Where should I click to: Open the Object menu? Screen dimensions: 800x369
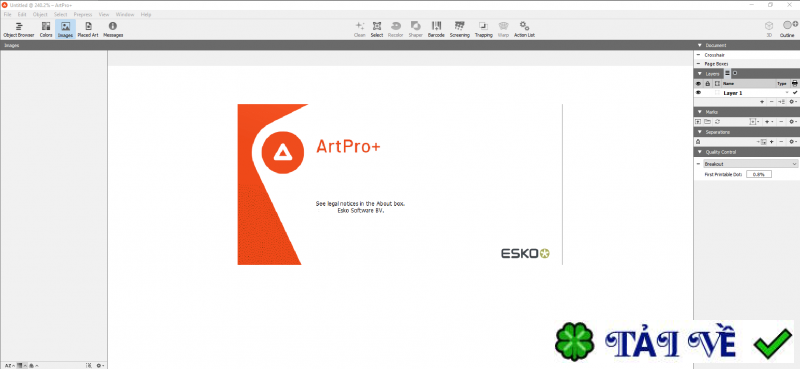pos(40,14)
